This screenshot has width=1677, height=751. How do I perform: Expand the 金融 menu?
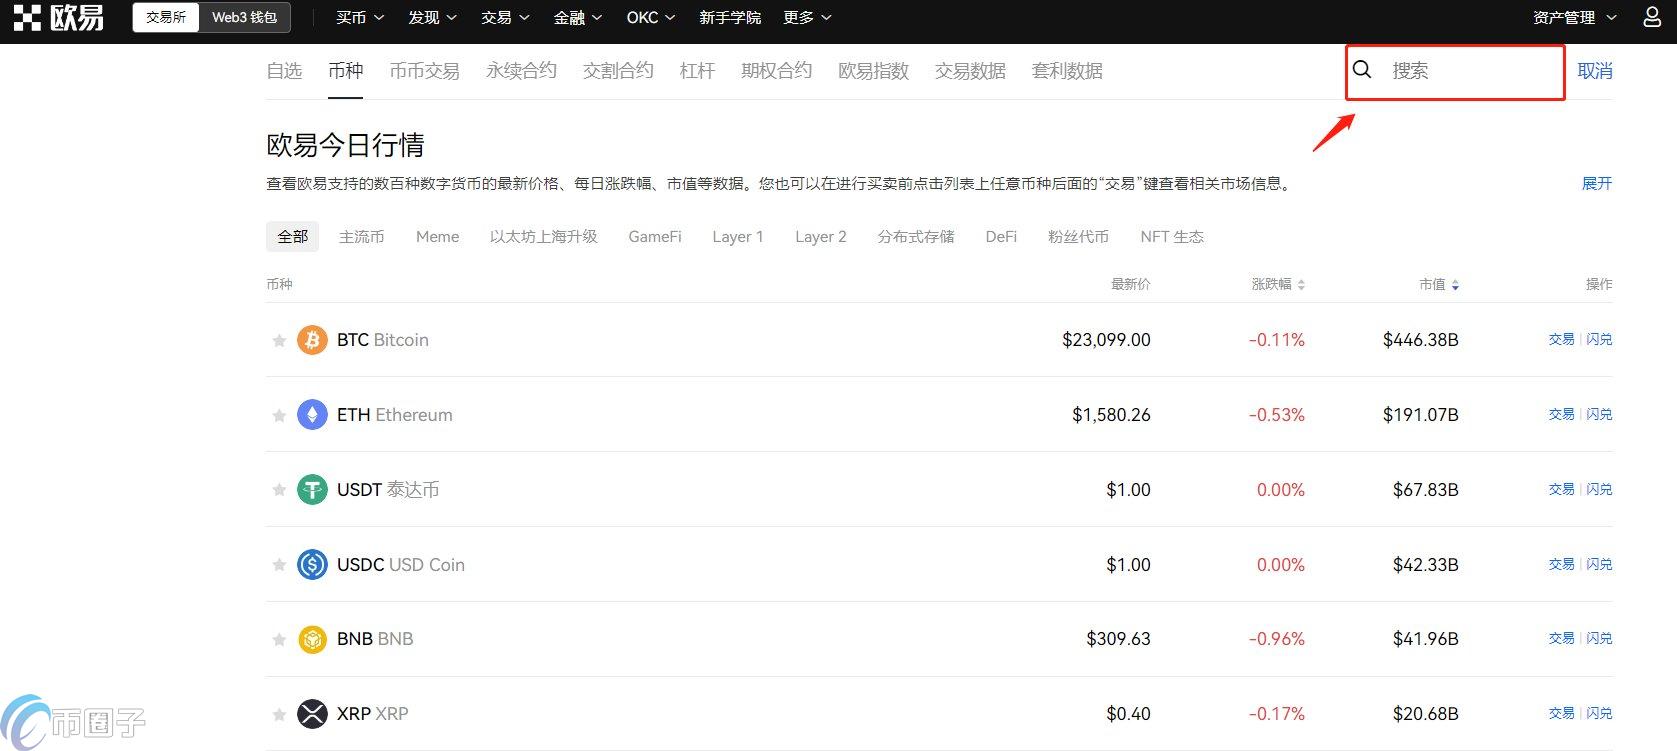[577, 18]
